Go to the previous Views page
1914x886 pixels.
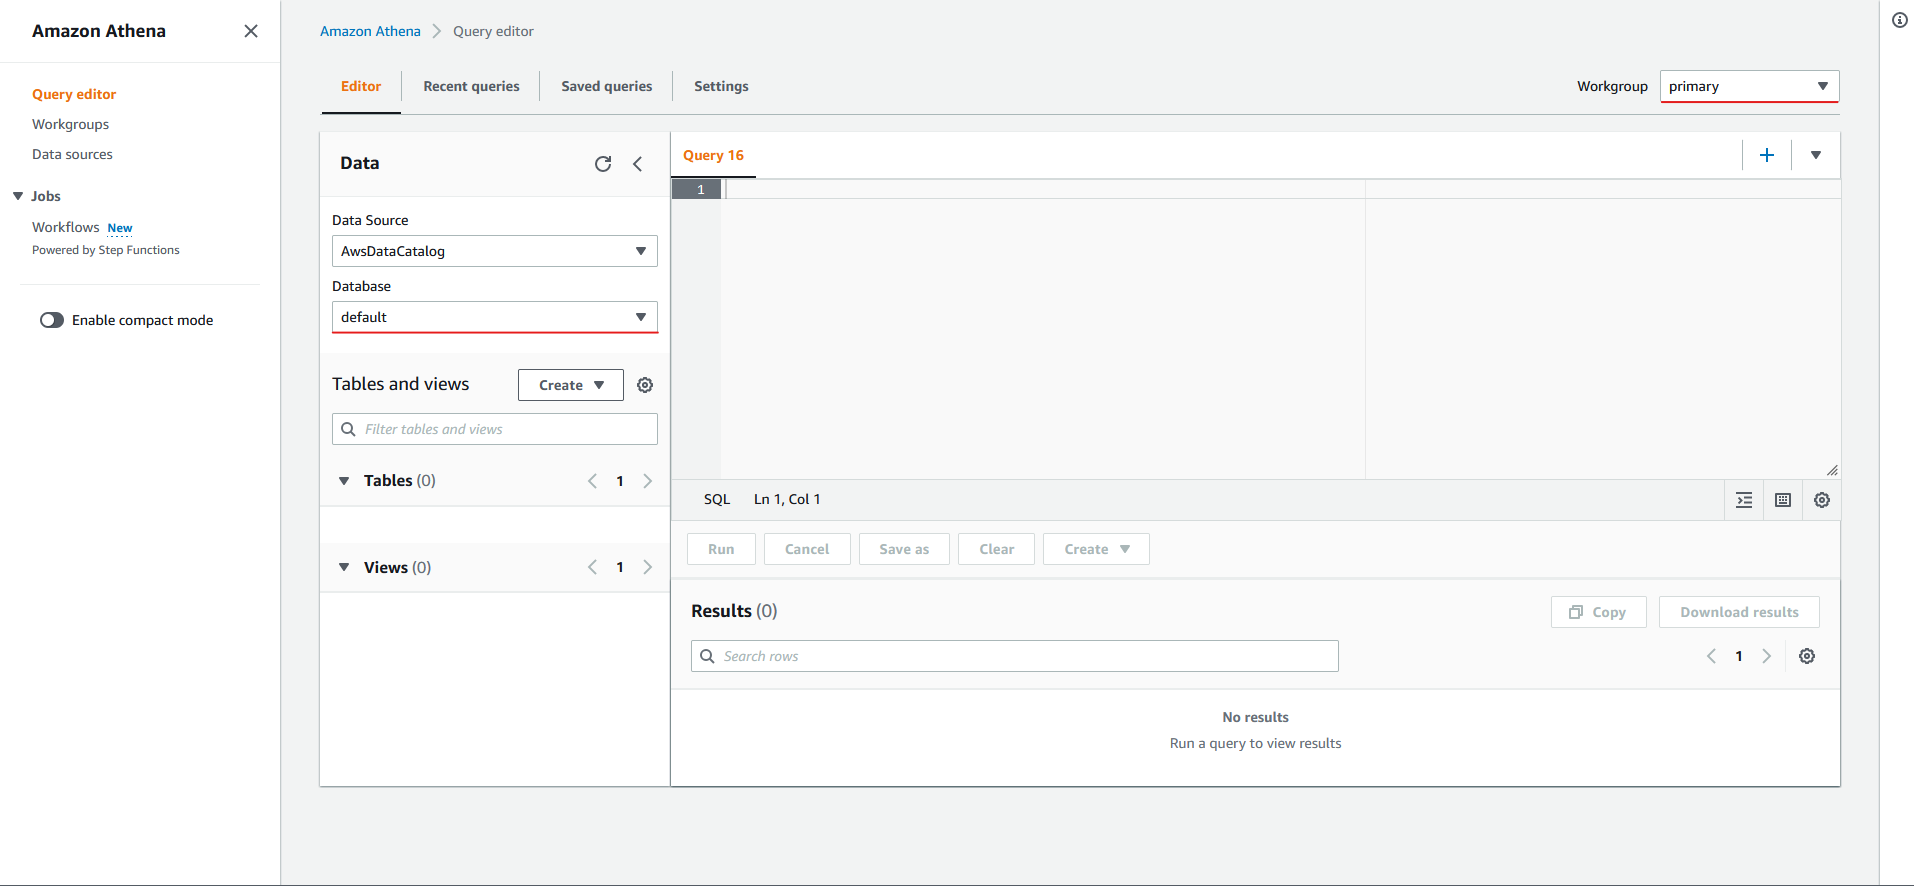point(592,567)
